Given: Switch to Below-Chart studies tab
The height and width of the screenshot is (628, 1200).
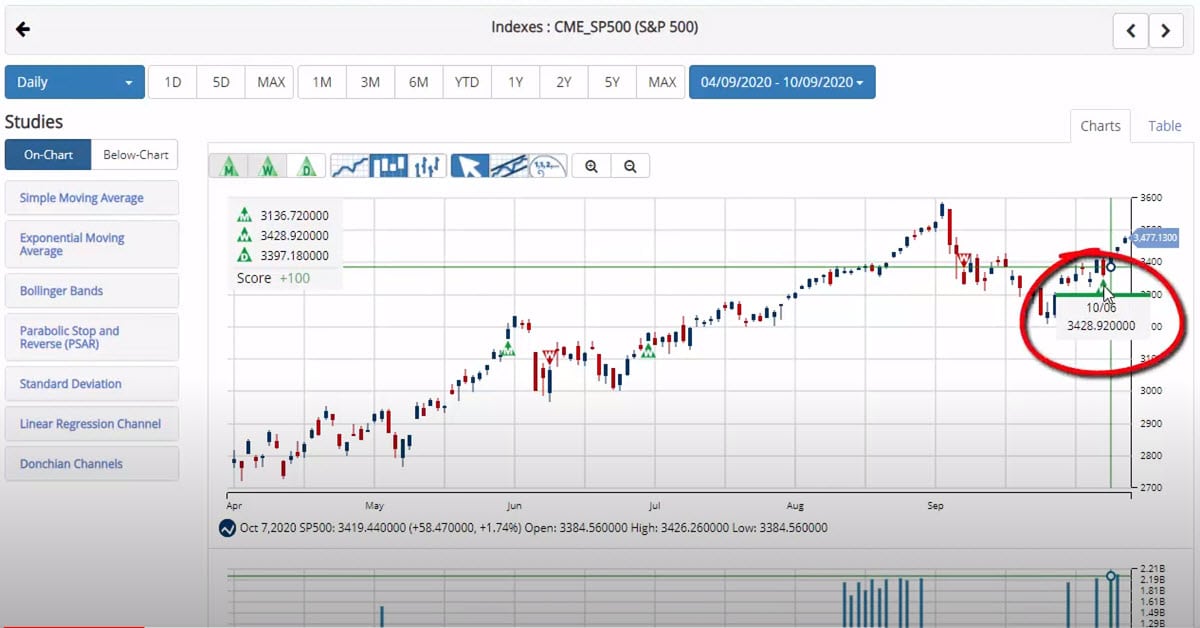Looking at the screenshot, I should 135,155.
